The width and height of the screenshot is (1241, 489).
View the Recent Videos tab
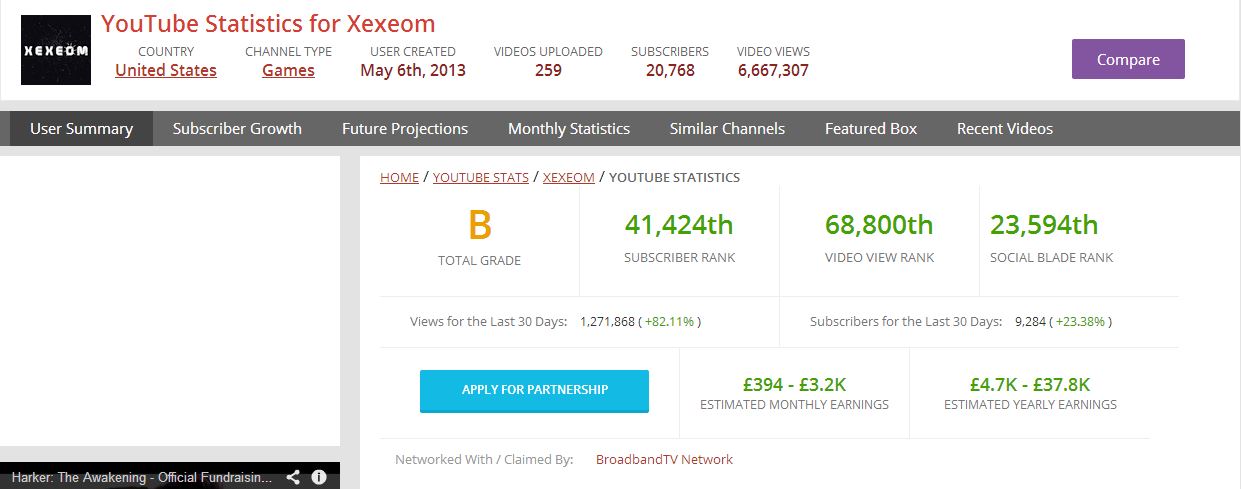click(1005, 128)
